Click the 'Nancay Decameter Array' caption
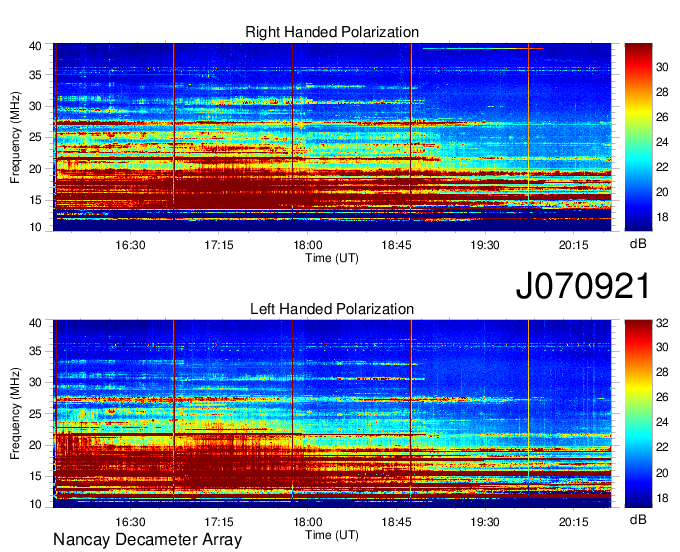The image size is (680, 552). (x=147, y=540)
